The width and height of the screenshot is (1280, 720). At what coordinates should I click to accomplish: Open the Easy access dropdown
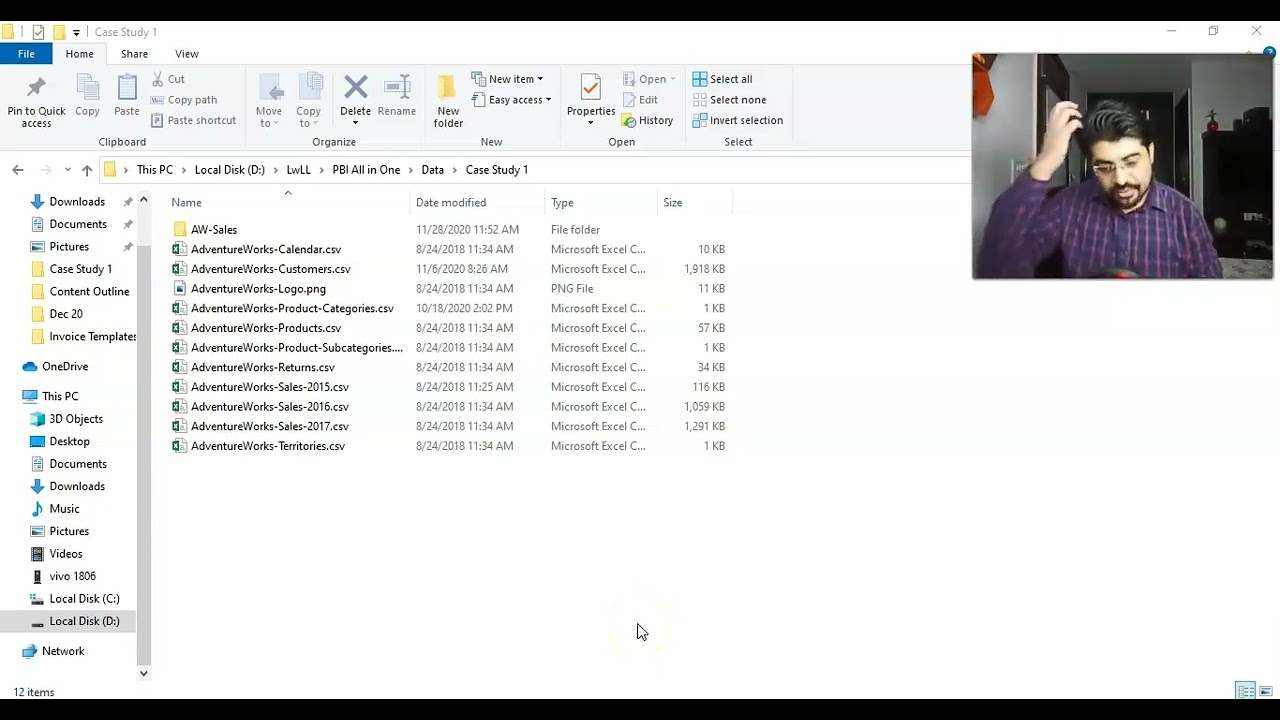[x=511, y=100]
